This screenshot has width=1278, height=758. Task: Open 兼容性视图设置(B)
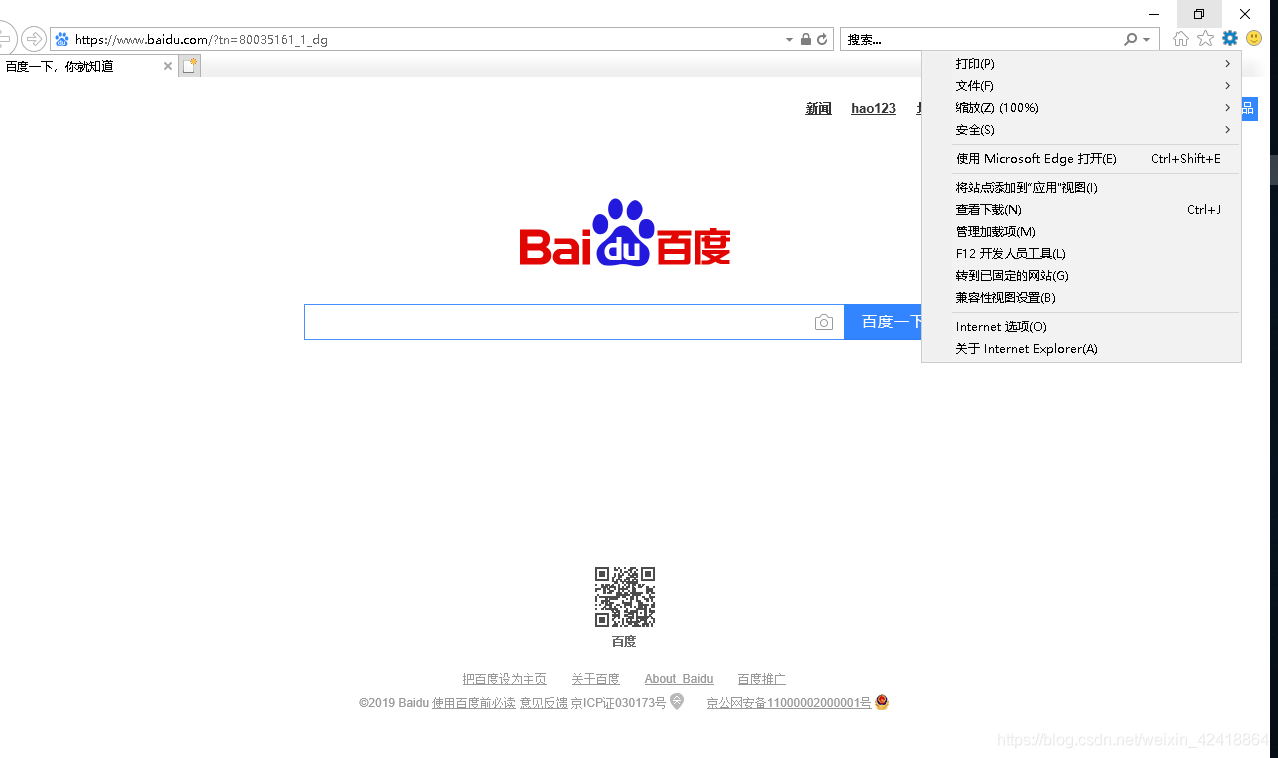point(1081,297)
